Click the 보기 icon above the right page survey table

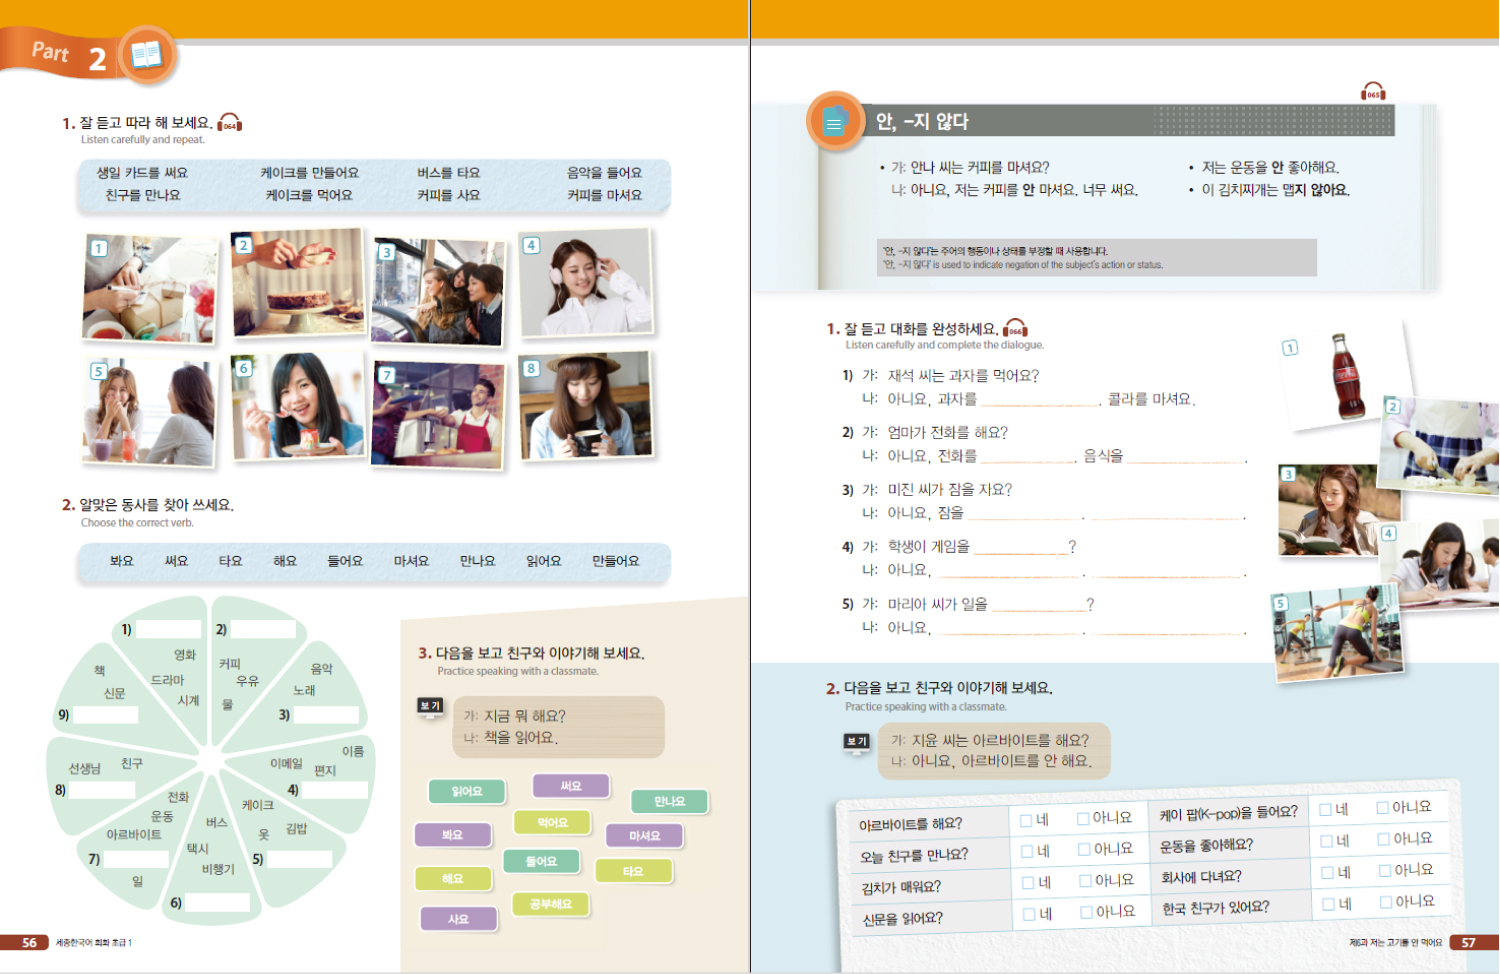coord(857,742)
